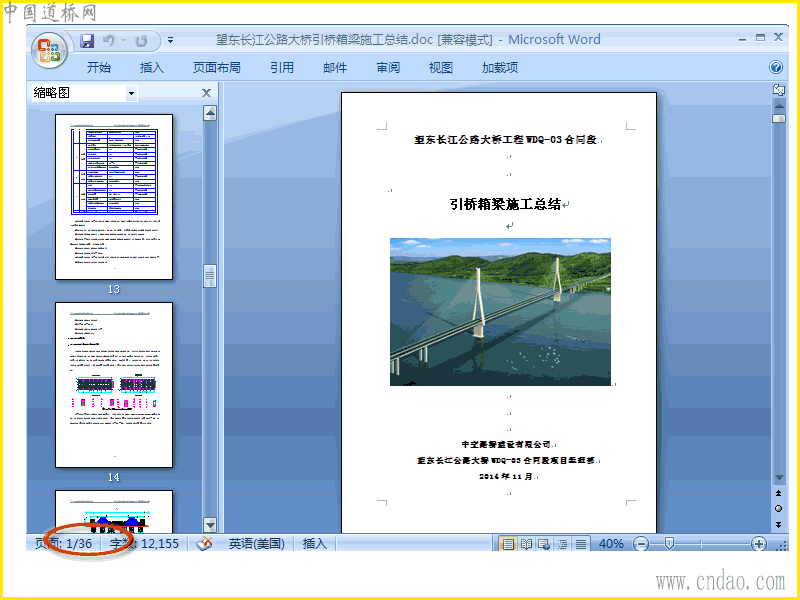The width and height of the screenshot is (800, 600).
Task: Switch to Draft view
Action: pyautogui.click(x=581, y=544)
